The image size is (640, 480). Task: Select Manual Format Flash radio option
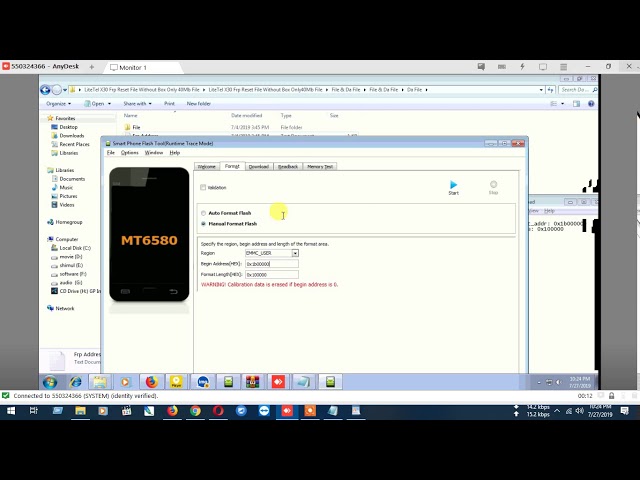tap(203, 224)
